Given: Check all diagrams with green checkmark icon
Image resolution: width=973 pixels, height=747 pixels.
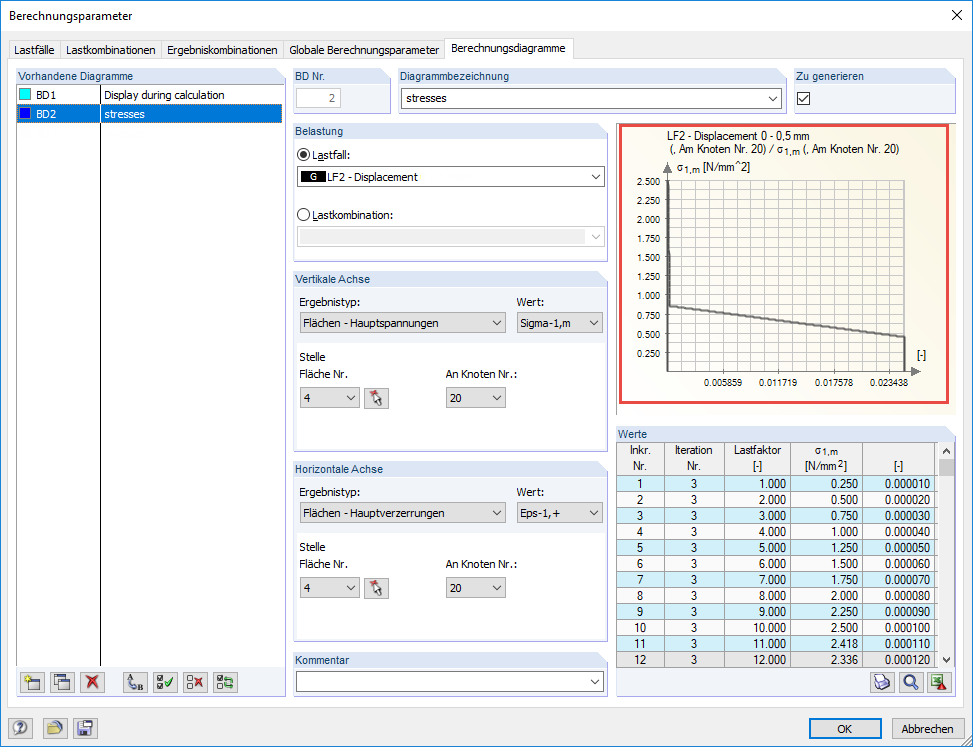Looking at the screenshot, I should point(165,682).
